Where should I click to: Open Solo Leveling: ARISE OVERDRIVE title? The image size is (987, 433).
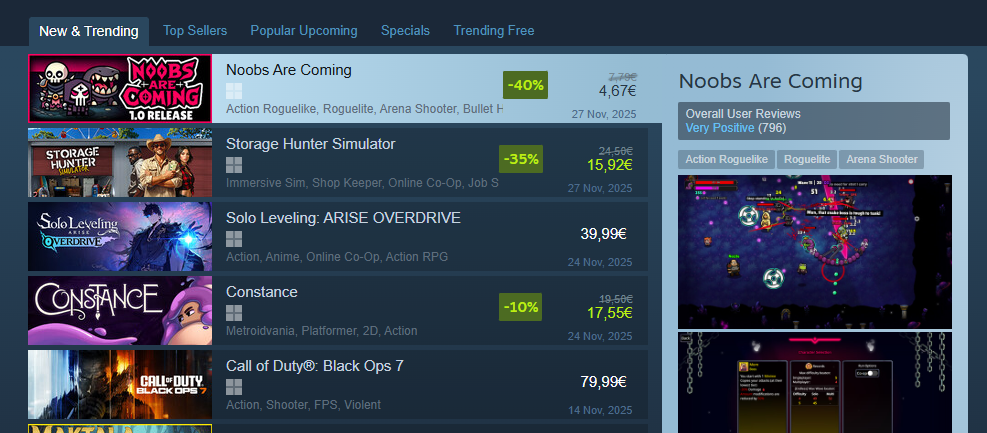pyautogui.click(x=344, y=218)
